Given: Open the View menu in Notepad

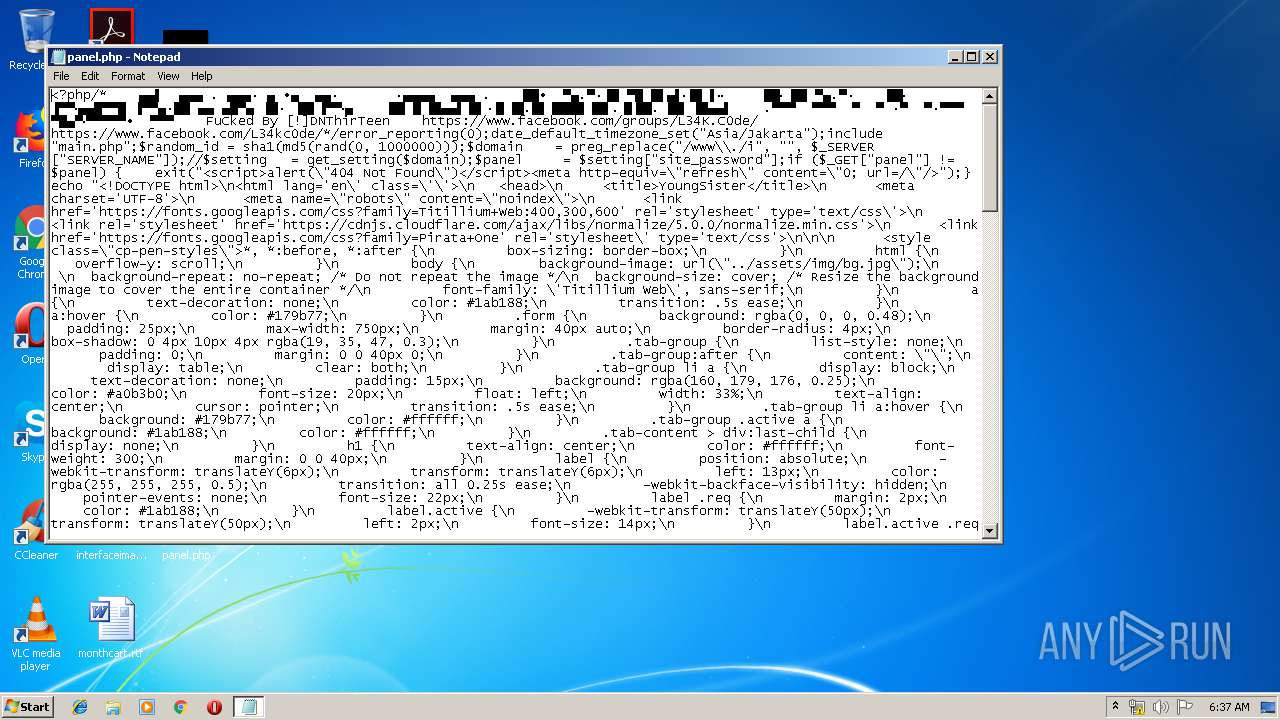Looking at the screenshot, I should [x=168, y=76].
